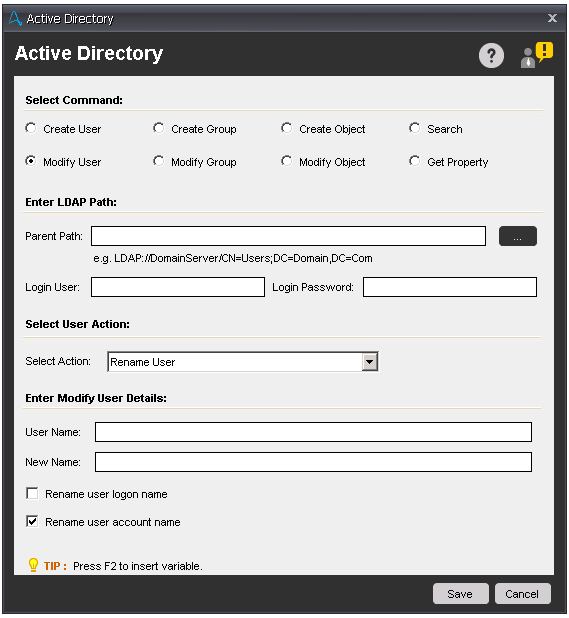The height and width of the screenshot is (618, 569).
Task: Select the Create User radio button
Action: pyautogui.click(x=31, y=128)
